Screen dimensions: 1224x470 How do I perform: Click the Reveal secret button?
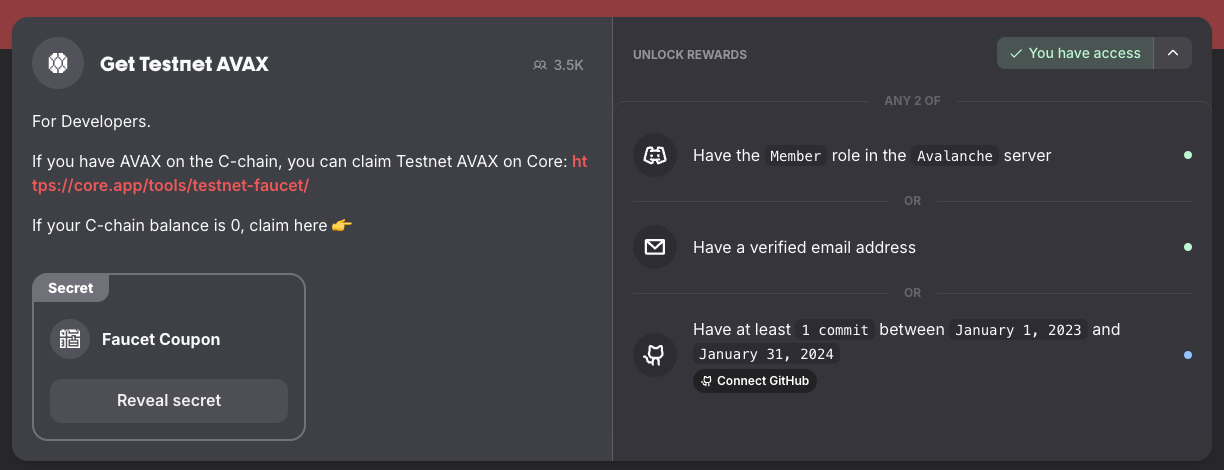[169, 400]
